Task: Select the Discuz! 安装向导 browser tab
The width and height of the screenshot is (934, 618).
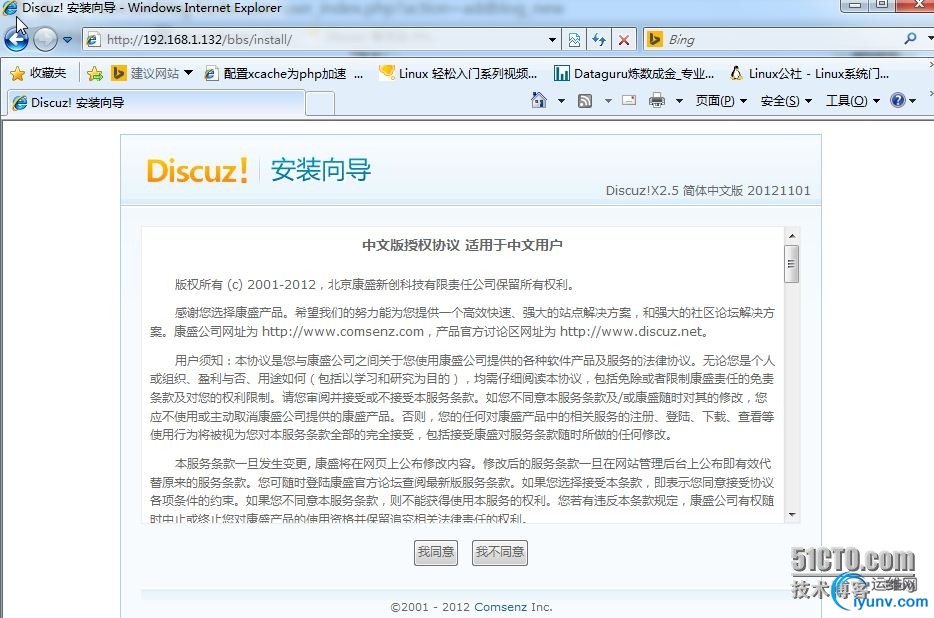Action: 156,103
